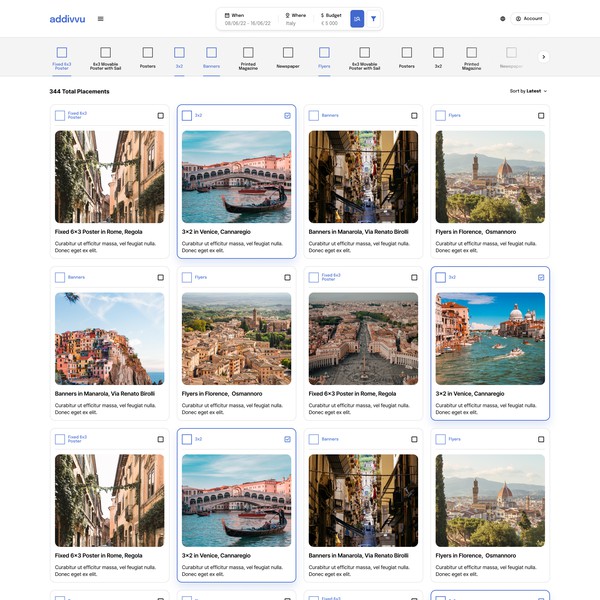
Task: Open the Where location selector
Action: [x=297, y=19]
